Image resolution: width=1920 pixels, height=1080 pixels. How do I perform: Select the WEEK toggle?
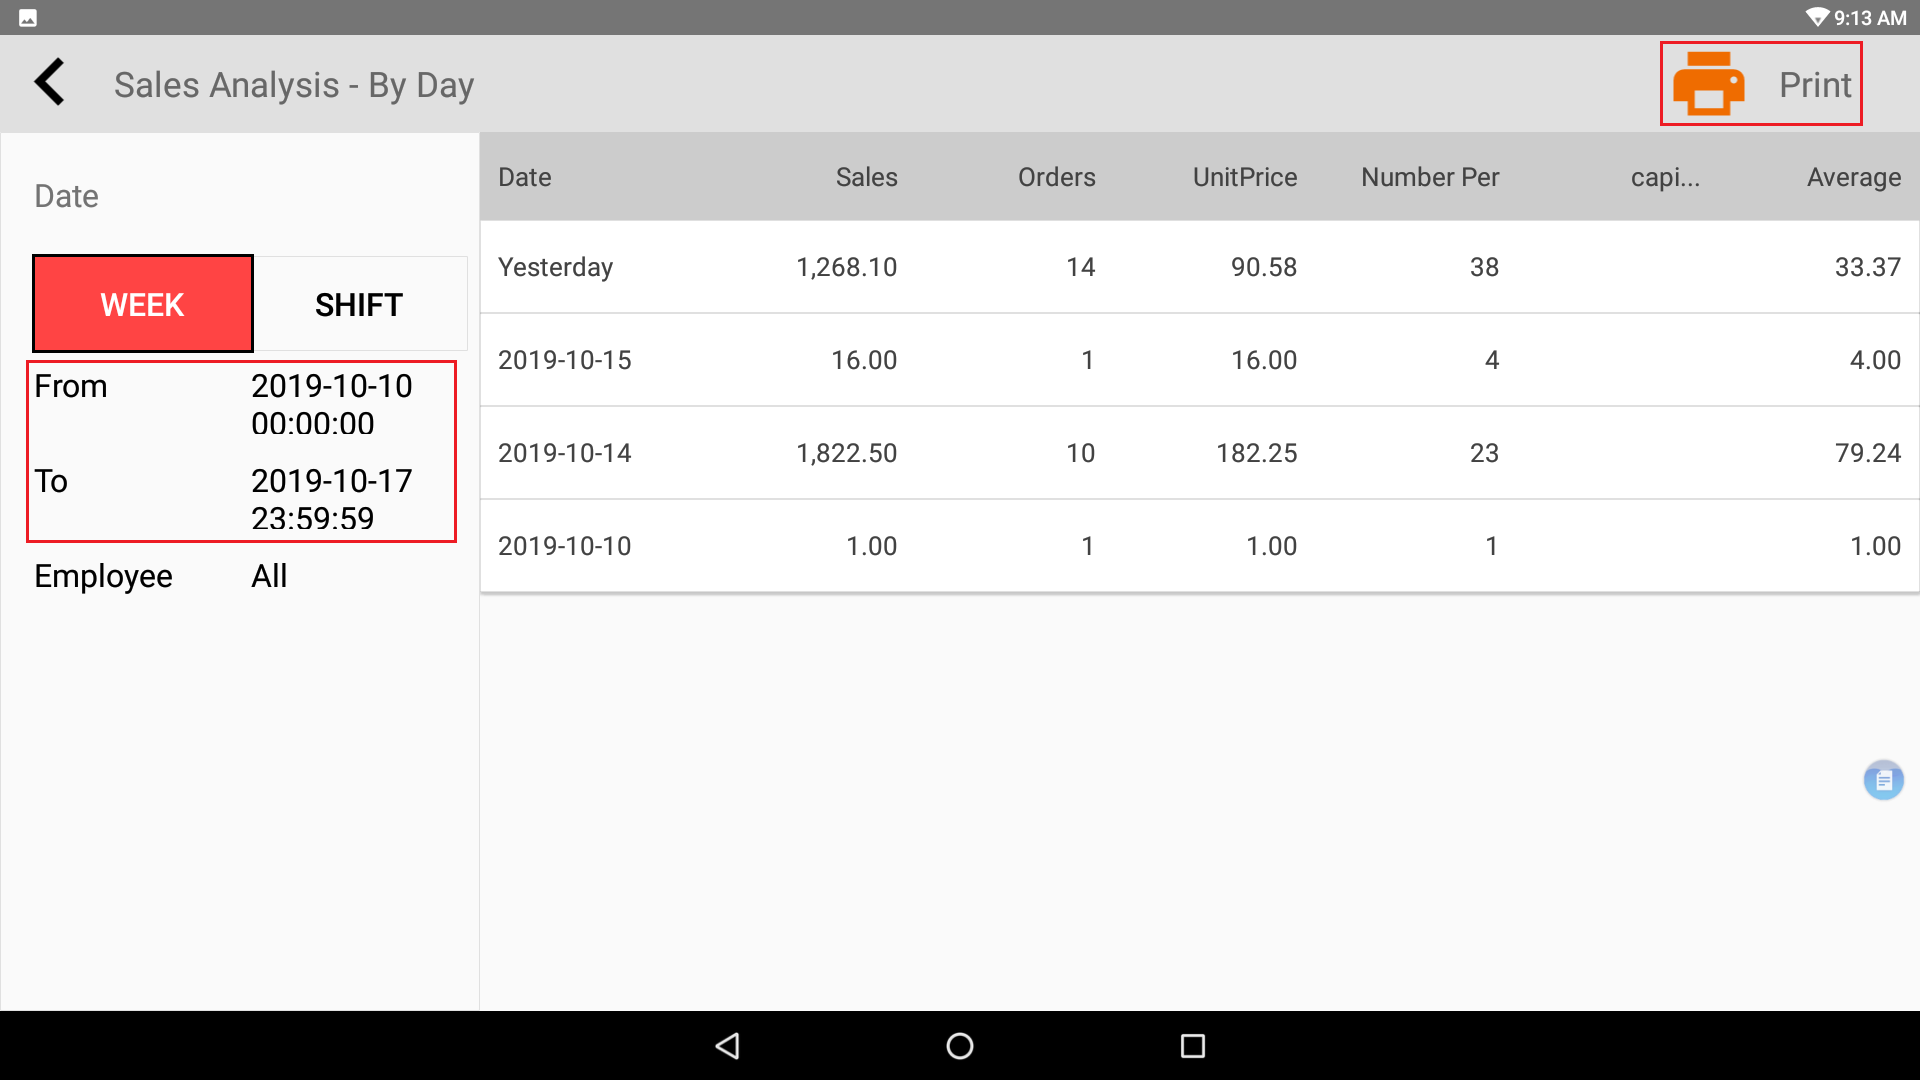[x=143, y=304]
